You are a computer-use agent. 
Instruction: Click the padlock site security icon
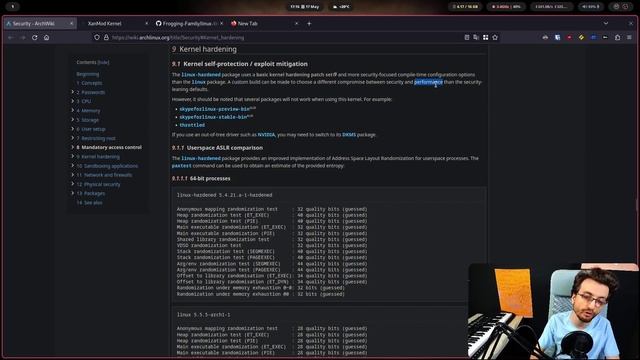tap(106, 38)
